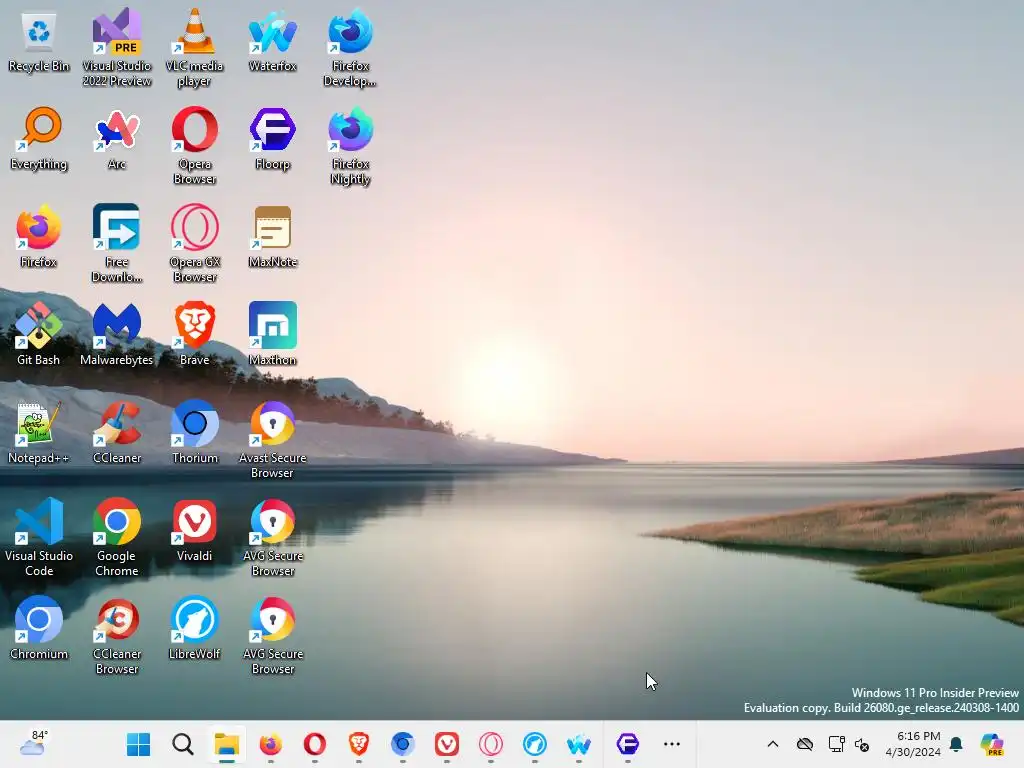
Task: Click the muted volume tray icon
Action: 862,744
